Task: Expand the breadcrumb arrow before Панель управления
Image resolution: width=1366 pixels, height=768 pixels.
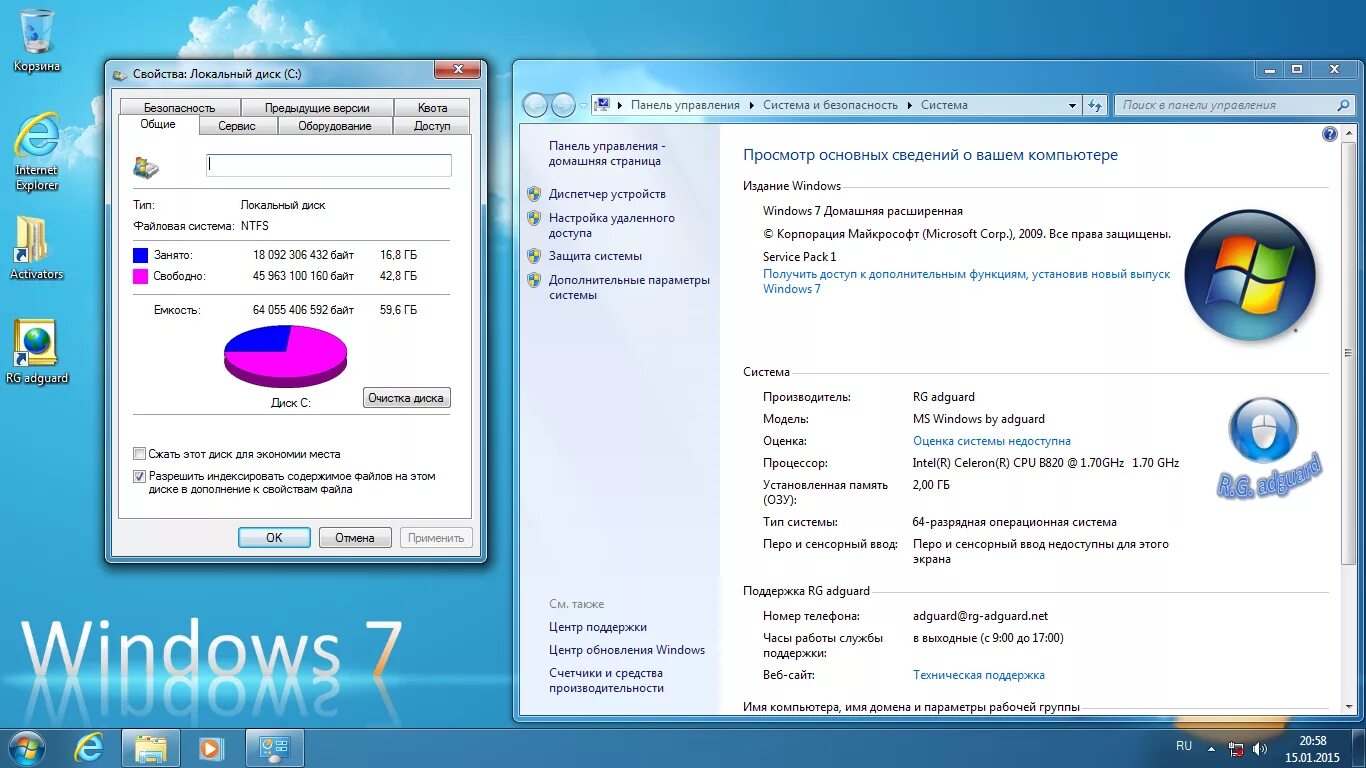Action: pyautogui.click(x=620, y=105)
